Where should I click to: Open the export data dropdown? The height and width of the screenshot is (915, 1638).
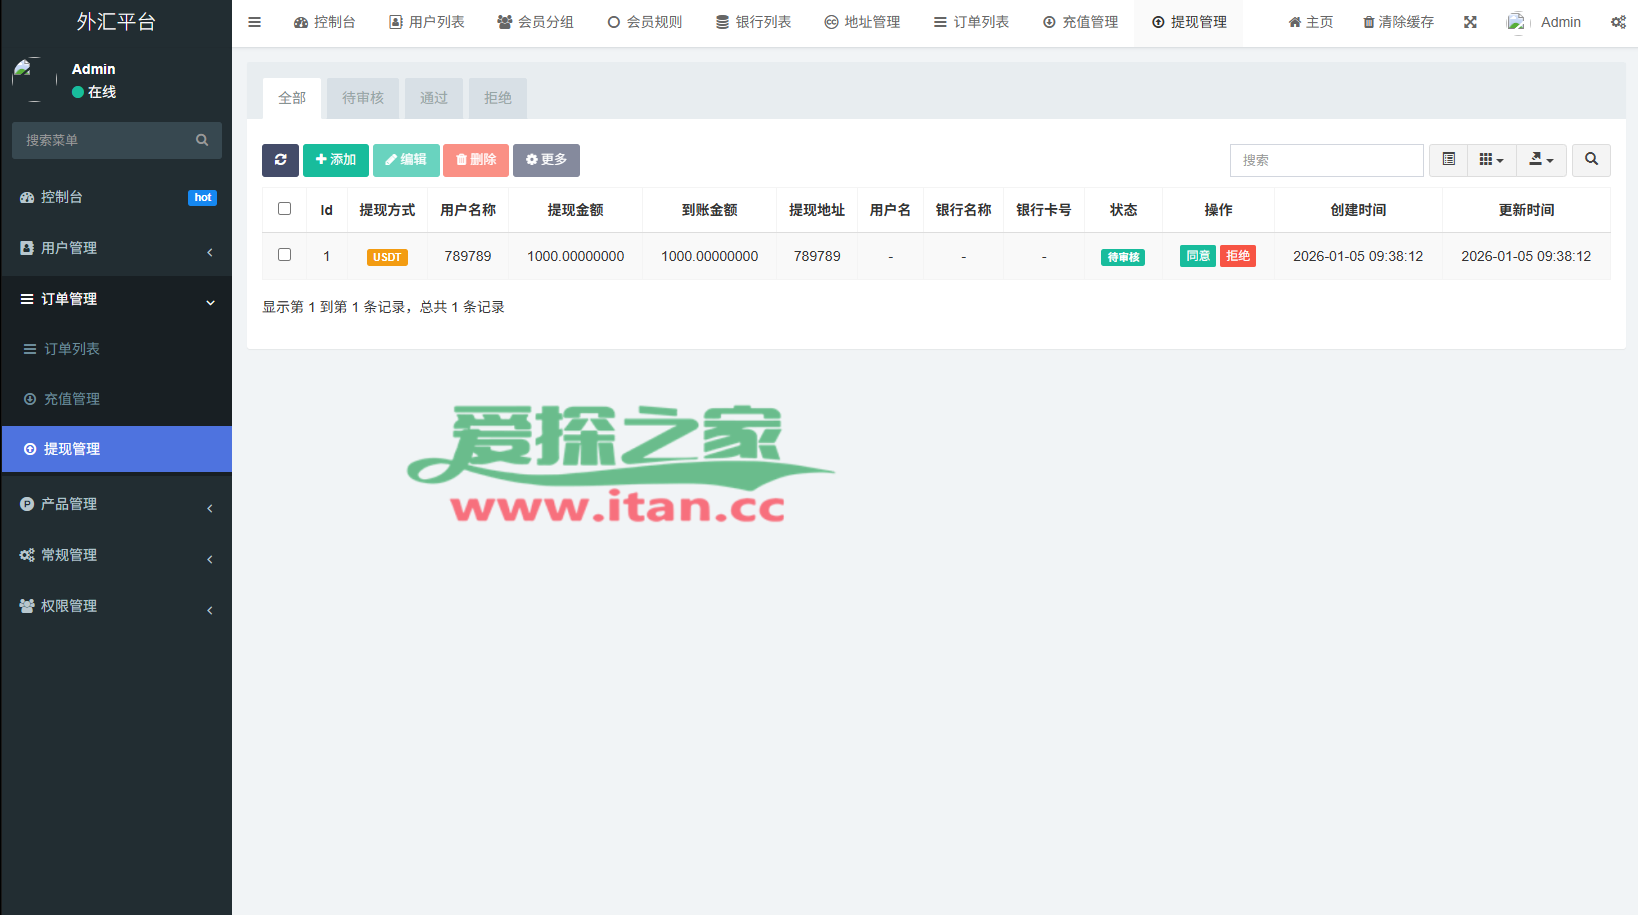click(x=1541, y=160)
